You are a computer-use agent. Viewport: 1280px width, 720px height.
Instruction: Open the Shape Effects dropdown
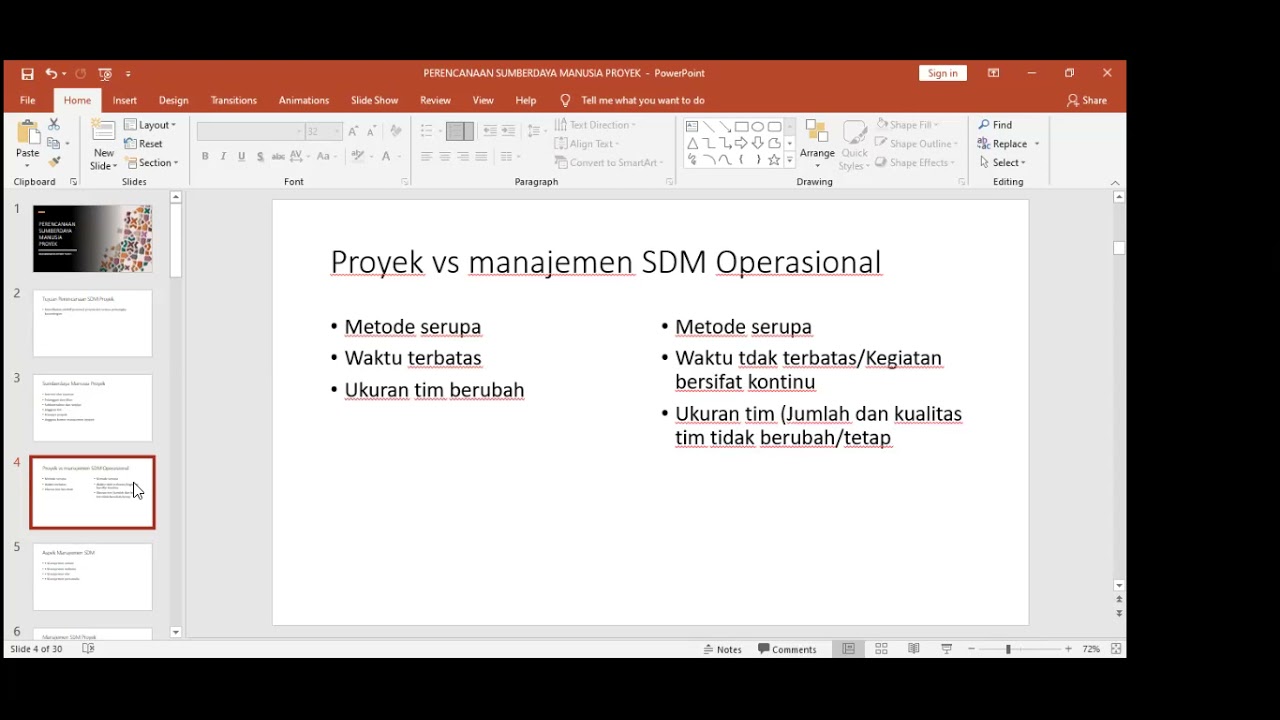point(915,162)
